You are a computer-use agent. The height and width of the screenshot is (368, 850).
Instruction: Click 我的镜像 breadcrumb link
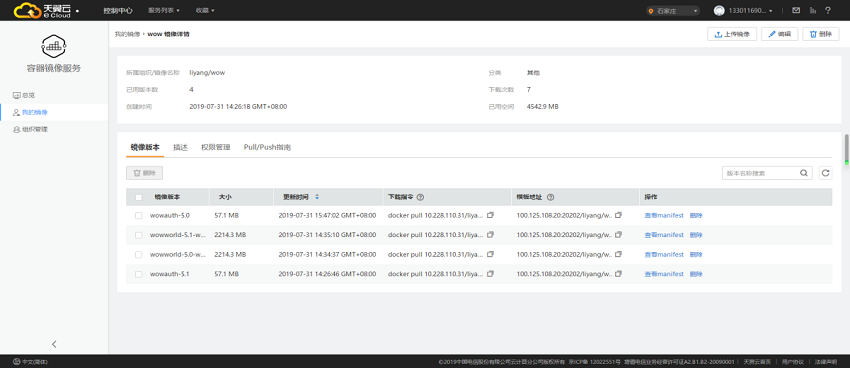coord(127,34)
